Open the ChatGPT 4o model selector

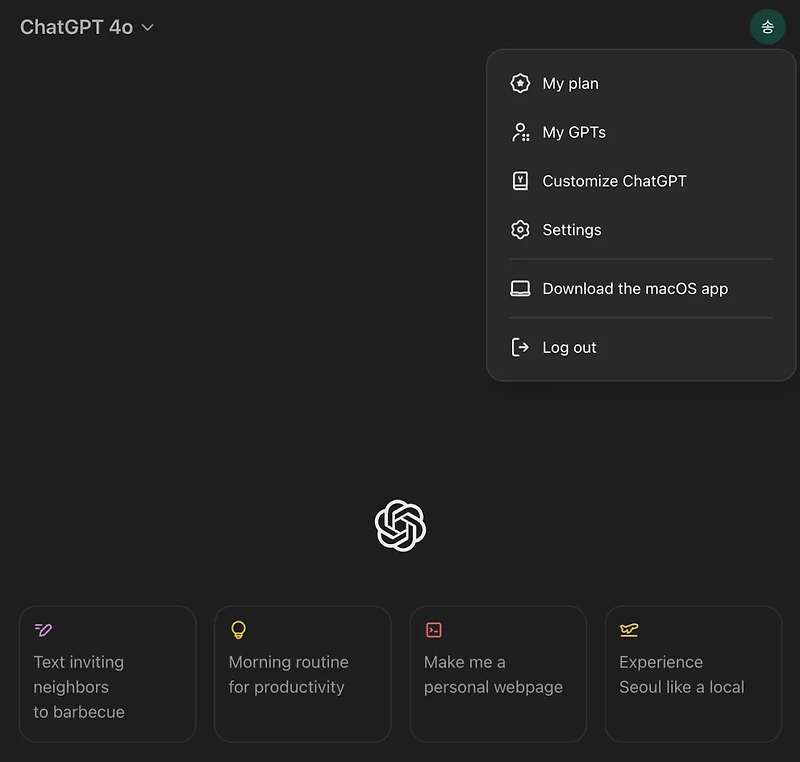[77, 28]
